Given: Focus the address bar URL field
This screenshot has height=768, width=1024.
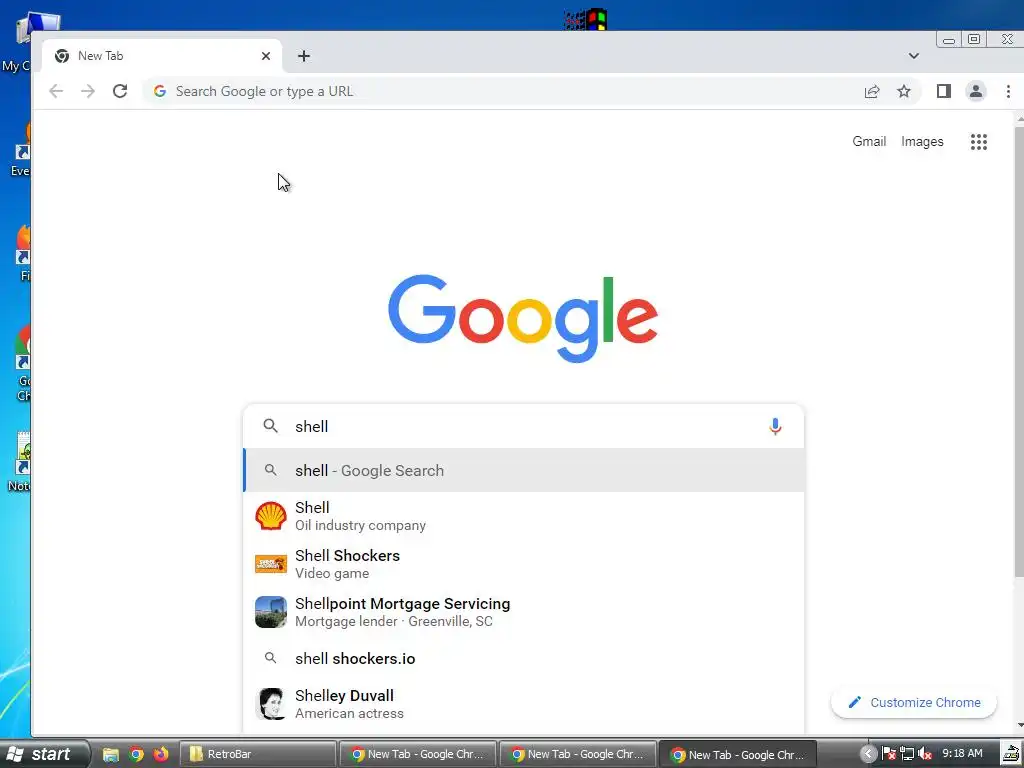Looking at the screenshot, I should 509,91.
